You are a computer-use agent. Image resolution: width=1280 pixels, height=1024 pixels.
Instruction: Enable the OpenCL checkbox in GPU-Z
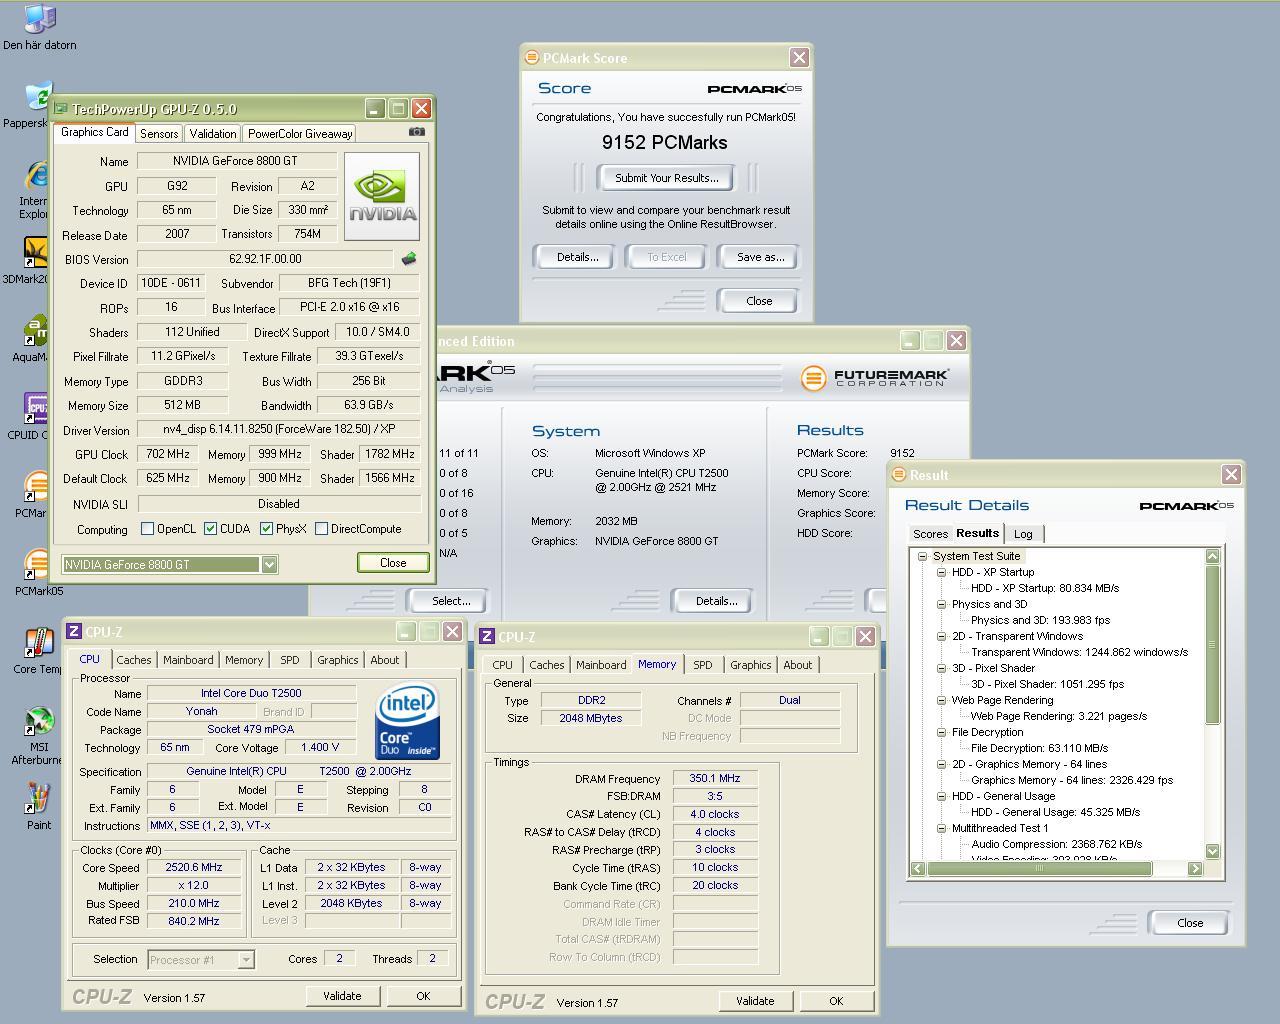click(148, 529)
